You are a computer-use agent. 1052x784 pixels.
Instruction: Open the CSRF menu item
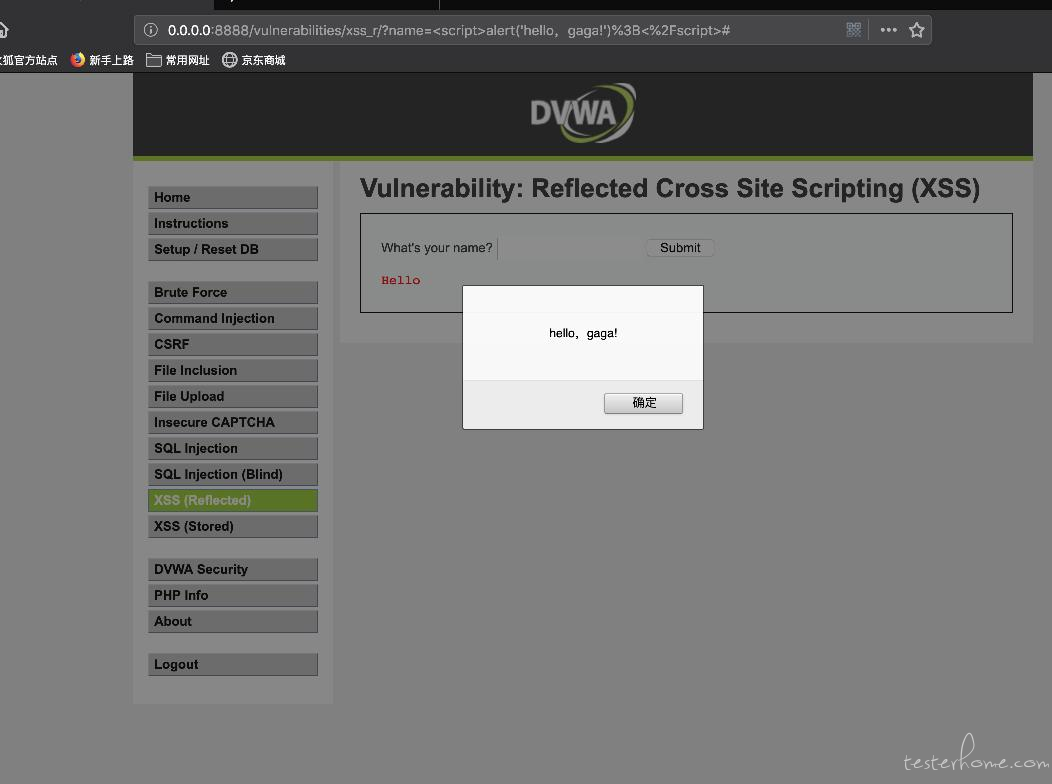tap(233, 344)
